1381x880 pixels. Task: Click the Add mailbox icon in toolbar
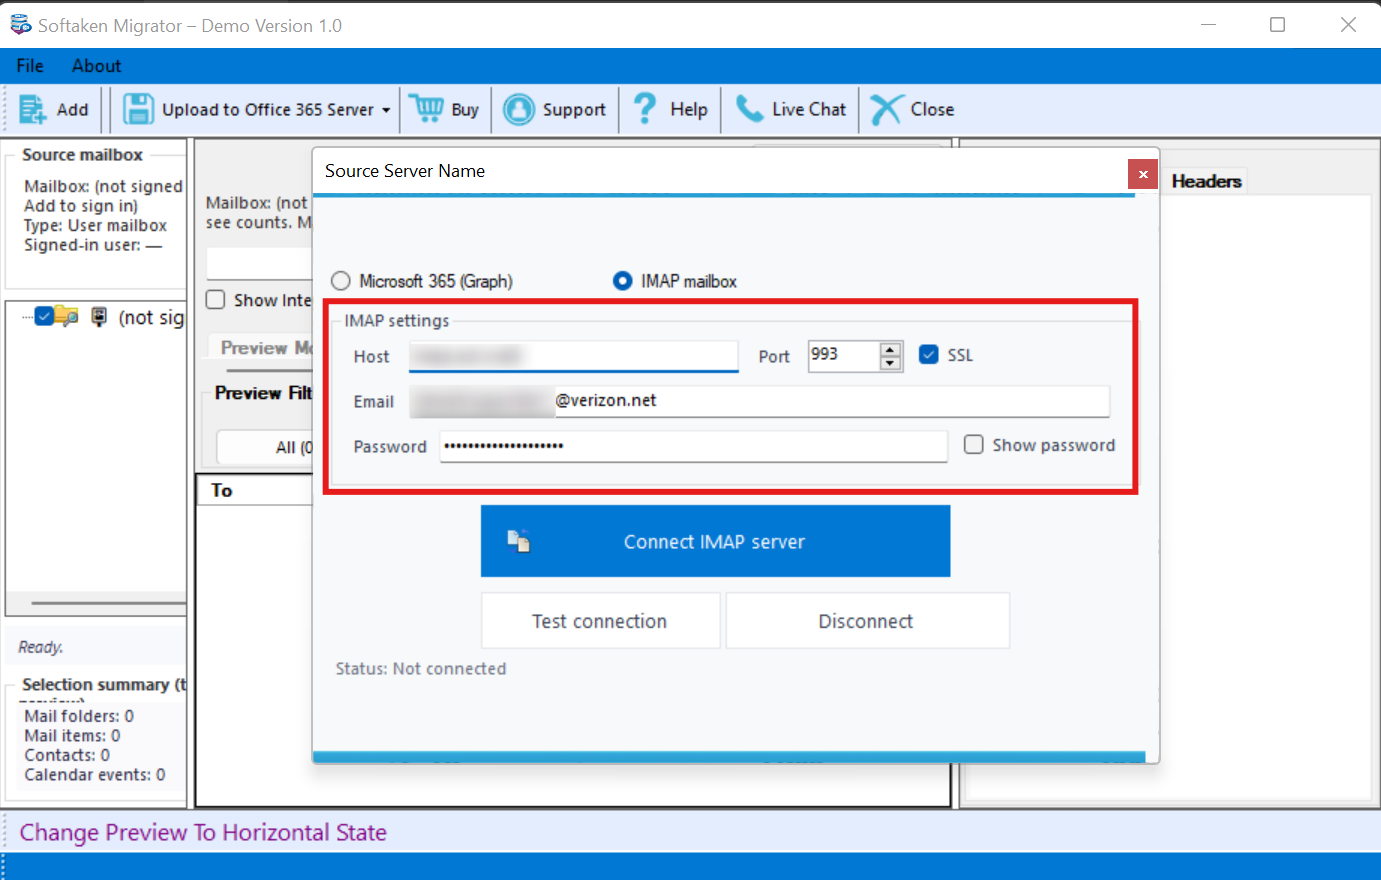pyautogui.click(x=33, y=109)
